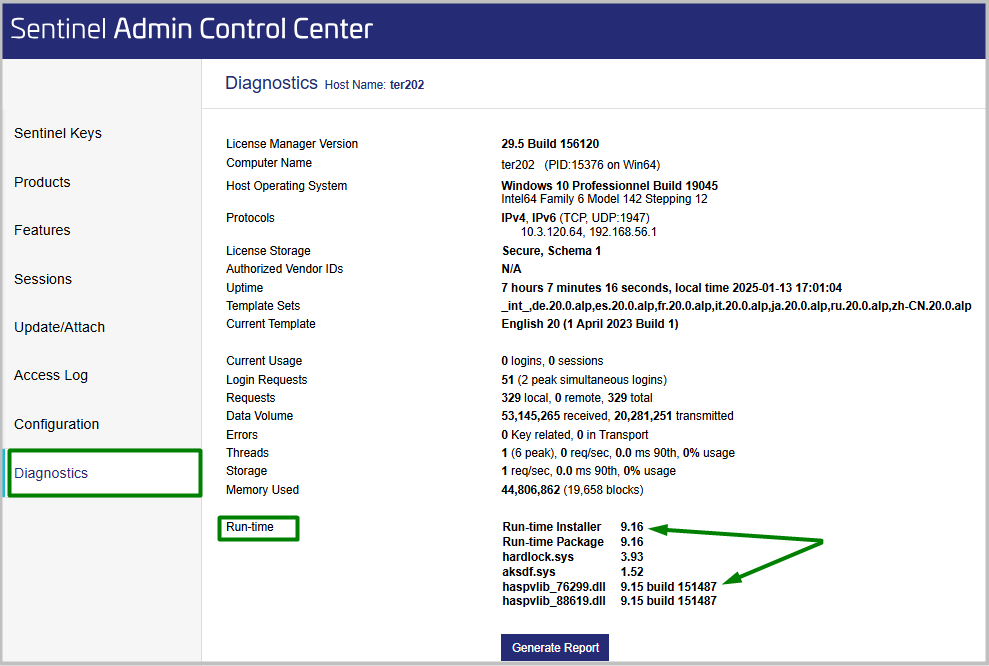The height and width of the screenshot is (666, 989).
Task: Open the Sentinel Keys page
Action: point(58,133)
